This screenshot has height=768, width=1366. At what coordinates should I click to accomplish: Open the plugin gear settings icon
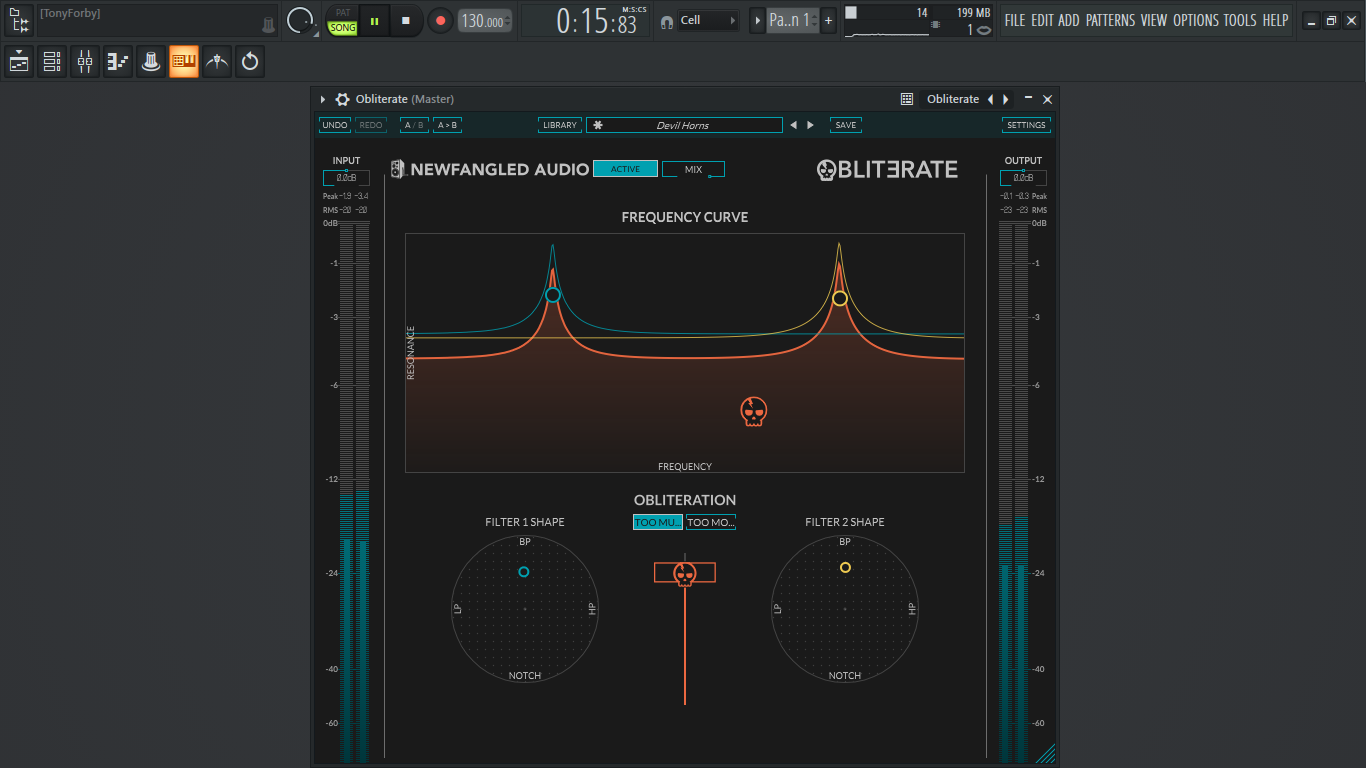[x=343, y=99]
